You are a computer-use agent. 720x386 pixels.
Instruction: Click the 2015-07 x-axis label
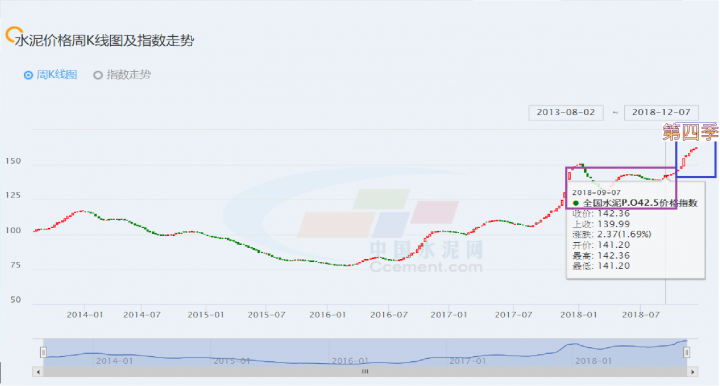pyautogui.click(x=266, y=315)
